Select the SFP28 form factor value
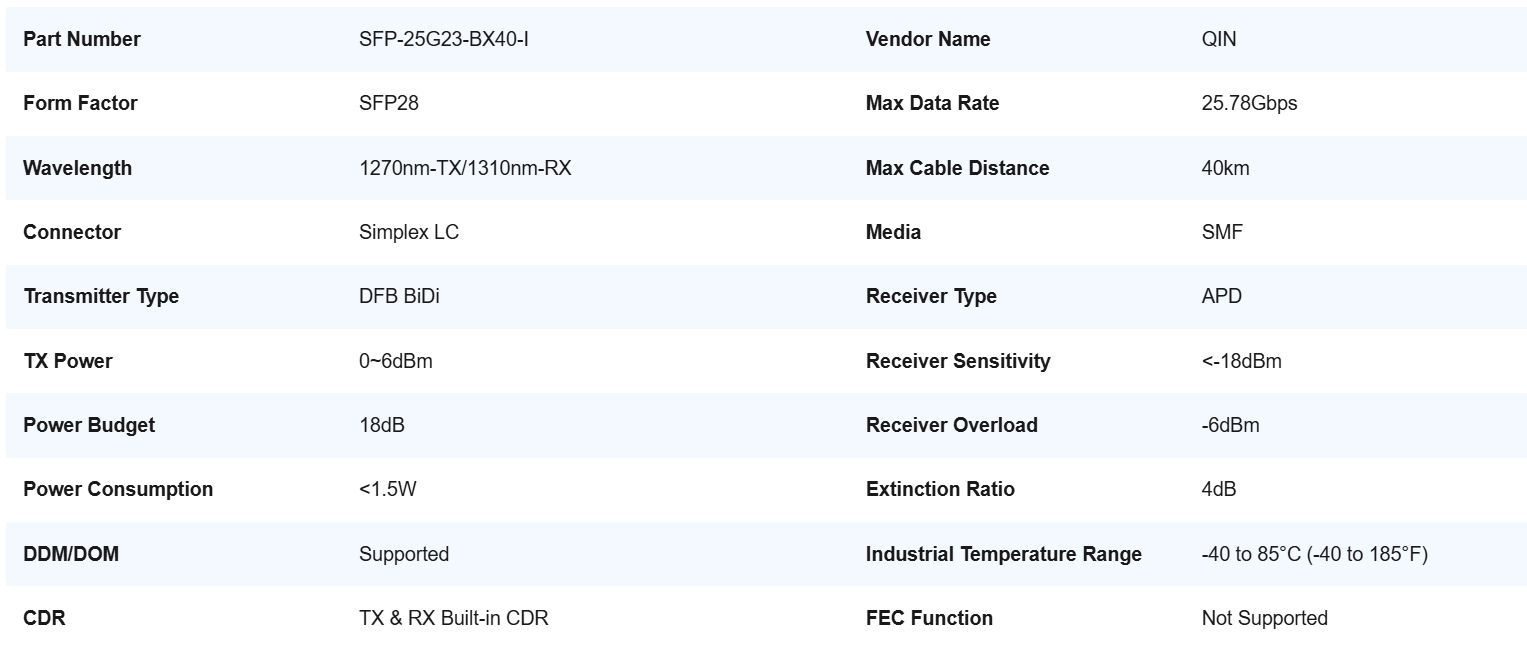 coord(388,103)
